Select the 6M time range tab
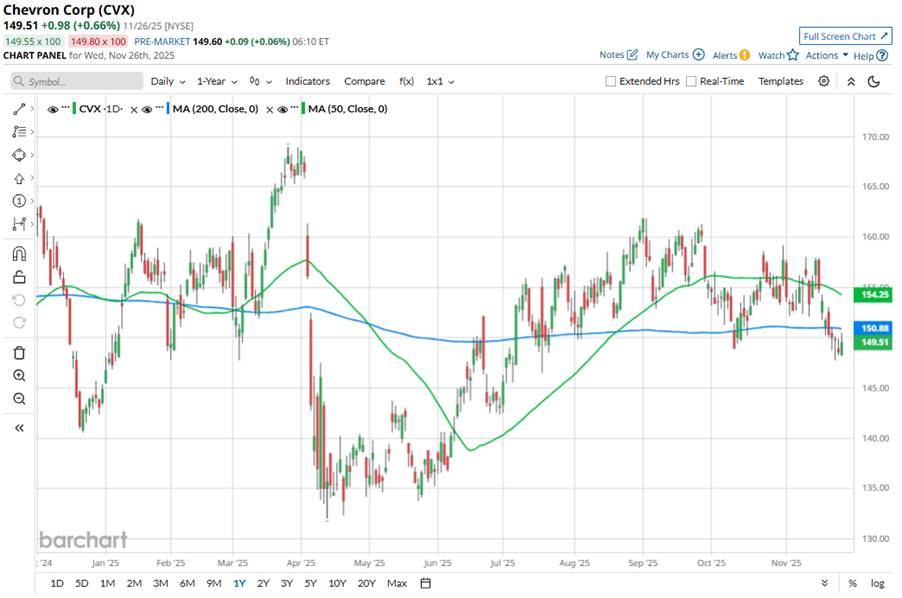902x598 pixels. pyautogui.click(x=187, y=583)
